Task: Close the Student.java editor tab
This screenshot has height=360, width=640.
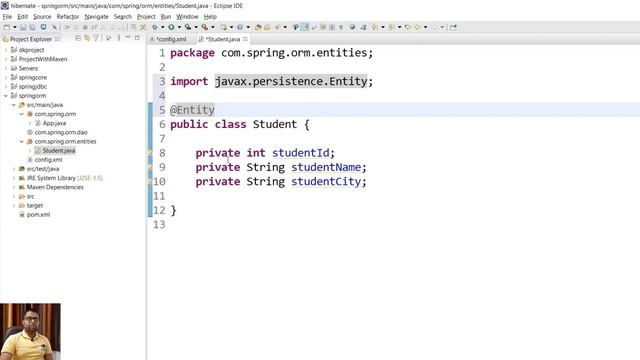Action: coord(245,39)
